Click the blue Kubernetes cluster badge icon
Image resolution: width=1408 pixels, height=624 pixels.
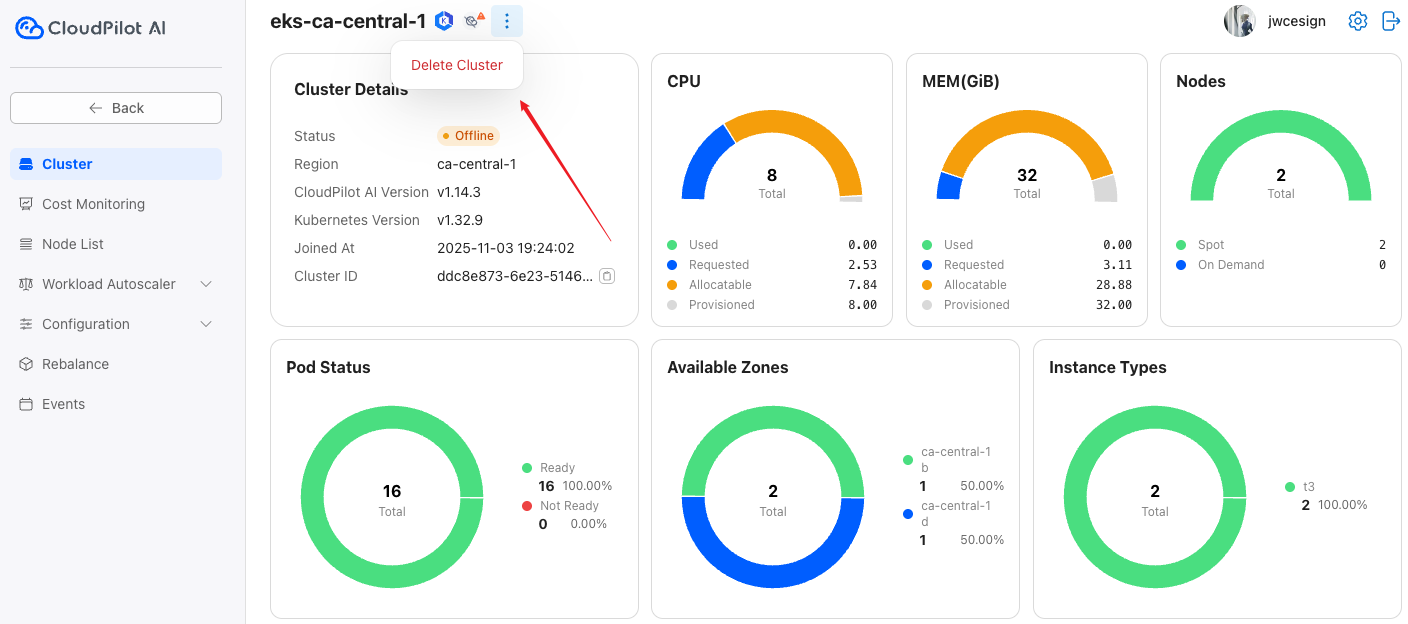point(444,21)
